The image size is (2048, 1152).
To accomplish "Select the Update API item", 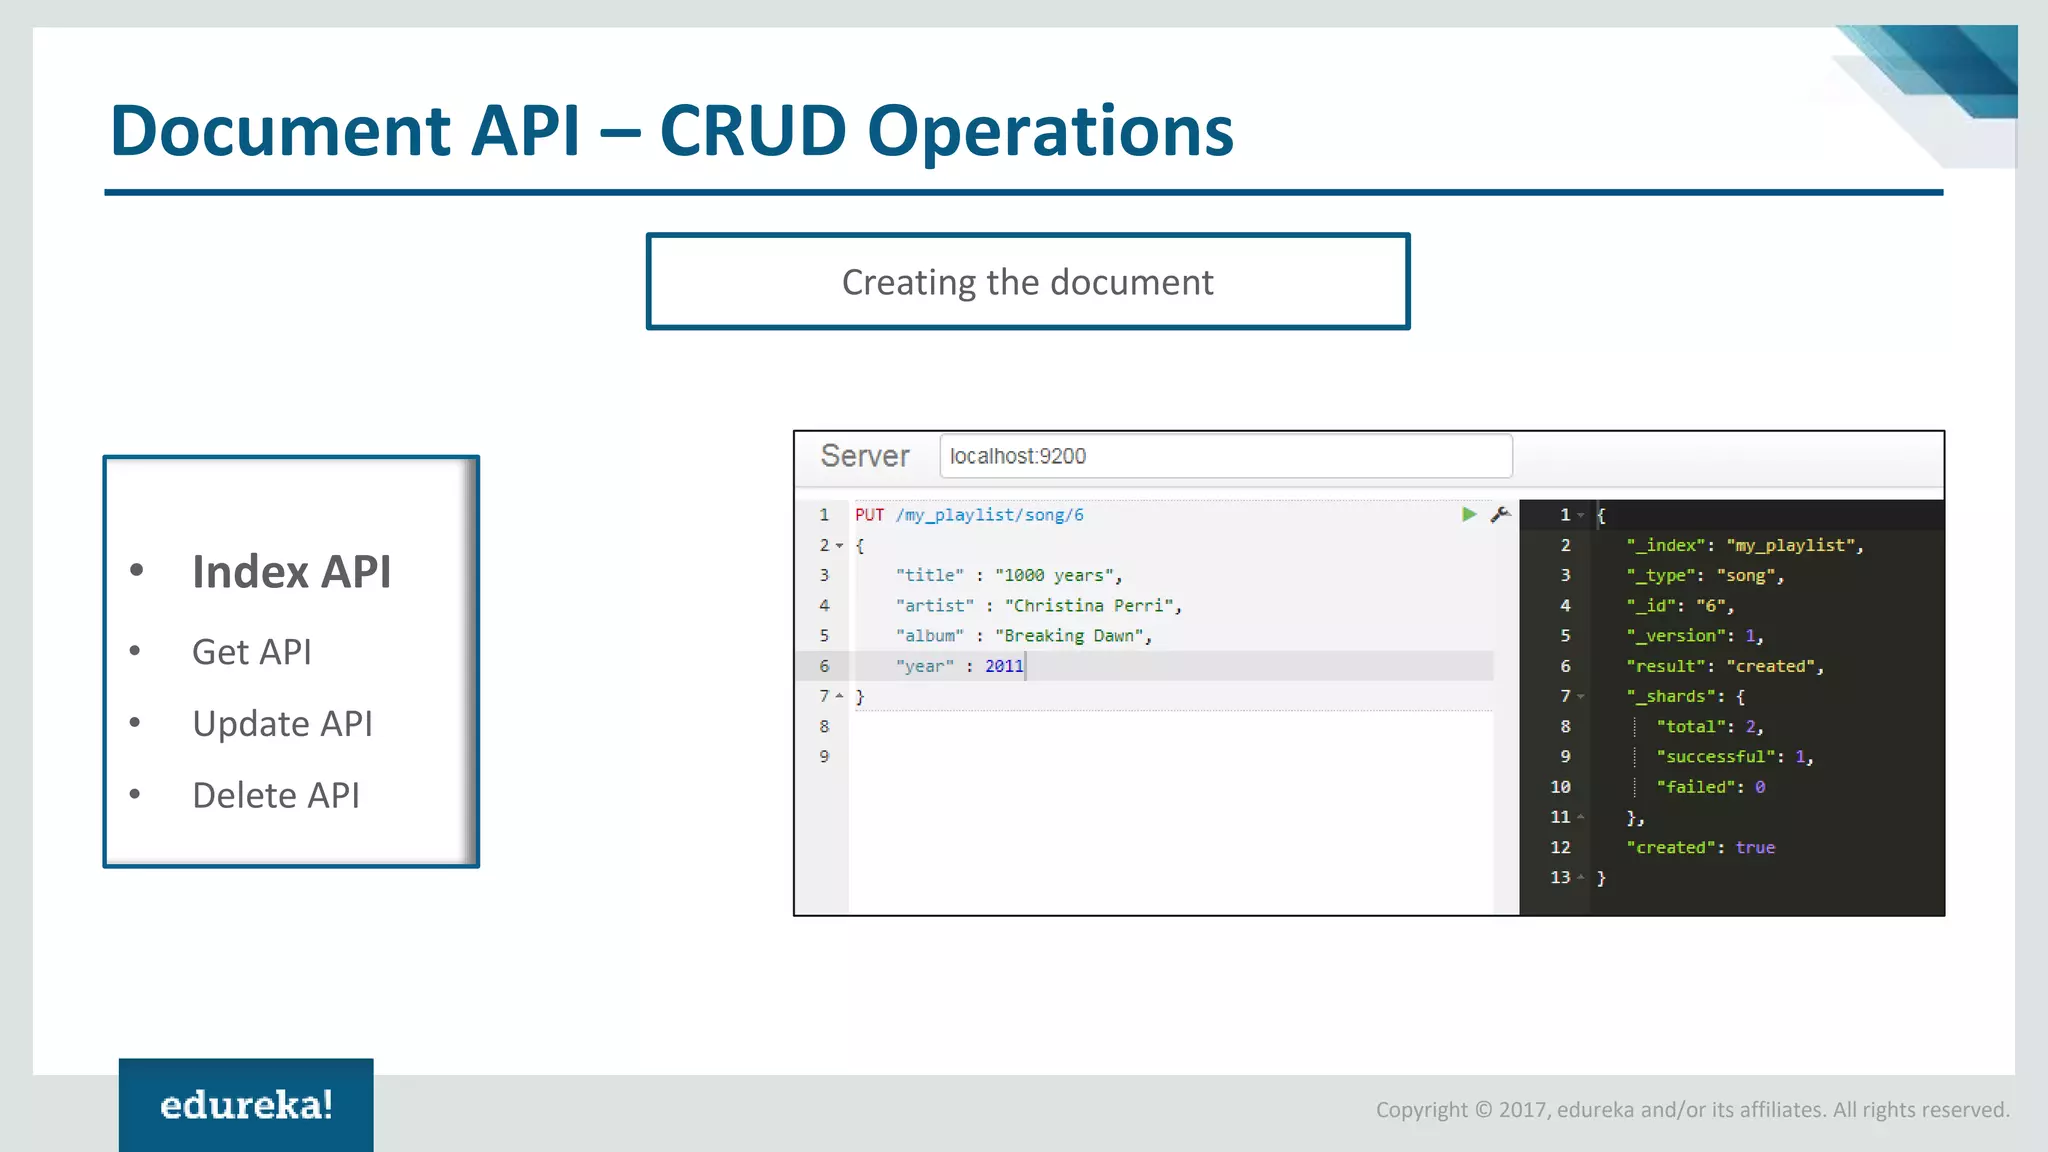I will pos(282,724).
